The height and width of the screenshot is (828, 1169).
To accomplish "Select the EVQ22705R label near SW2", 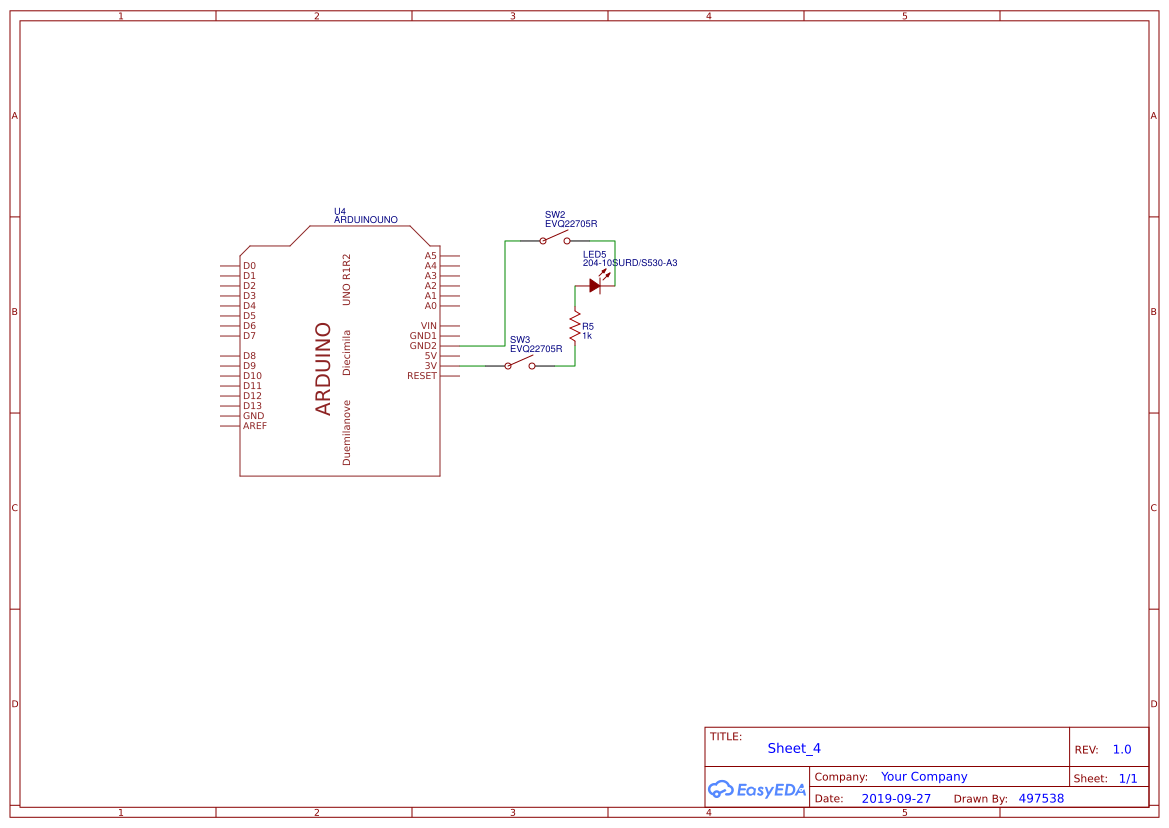I will point(570,224).
